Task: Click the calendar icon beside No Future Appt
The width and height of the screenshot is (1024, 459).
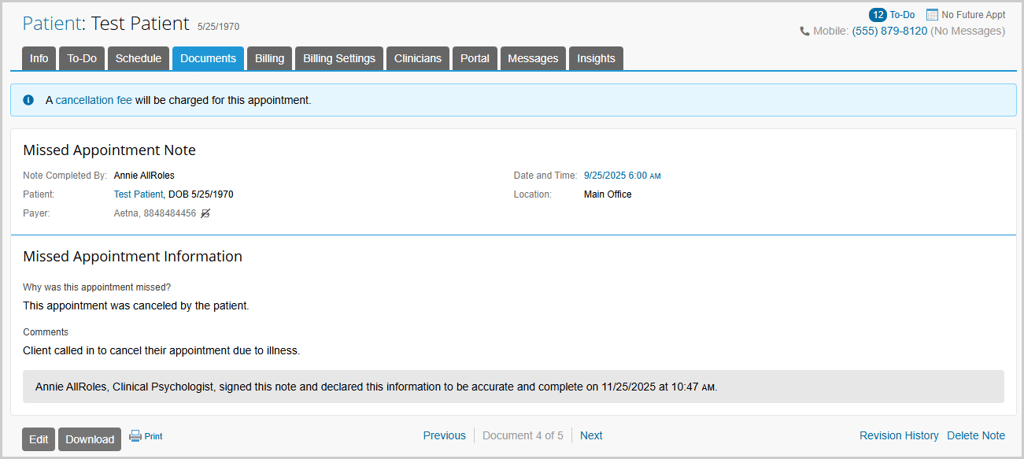Action: click(932, 15)
